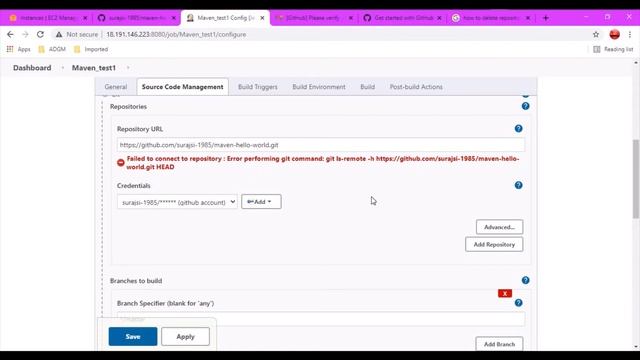Viewport: 640px width, 360px height.
Task: Close the surajsi-1985 maven GitHub tab
Action: coord(173,18)
